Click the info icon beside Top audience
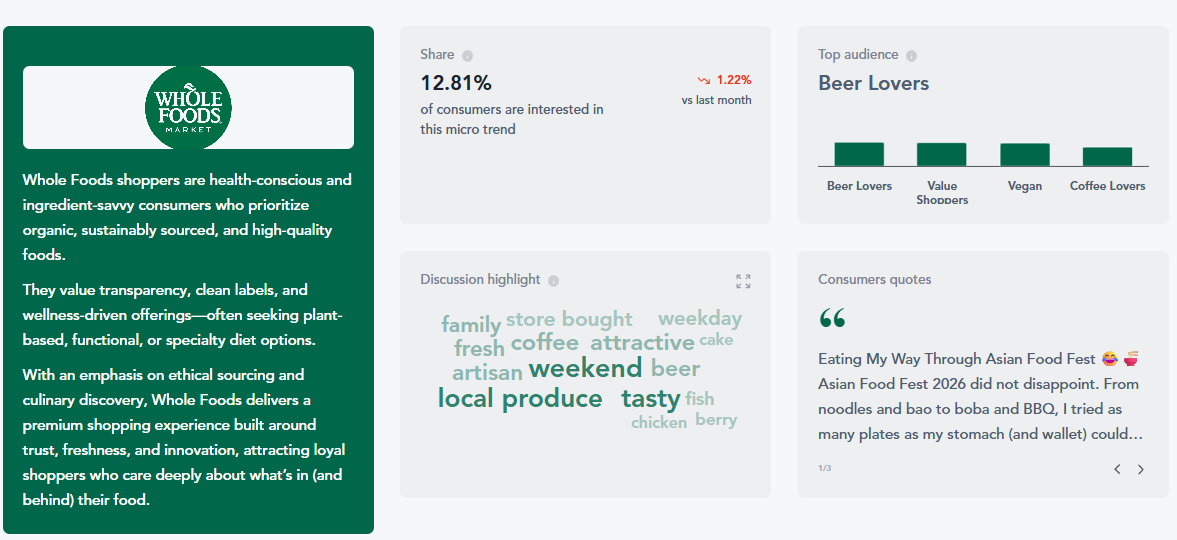The image size is (1177, 540). (911, 56)
